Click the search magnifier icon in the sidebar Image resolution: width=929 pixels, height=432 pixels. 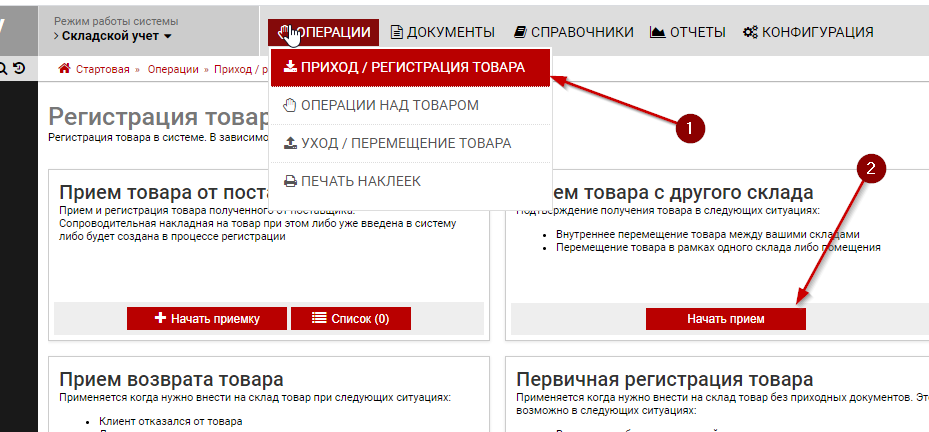coord(3,69)
